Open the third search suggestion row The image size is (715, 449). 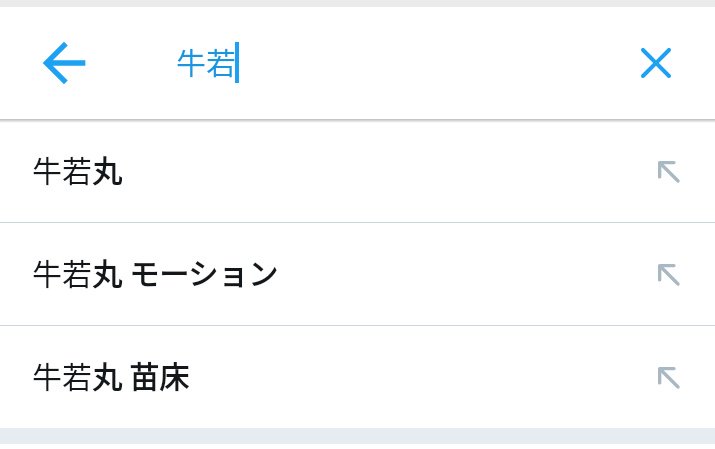click(x=300, y=377)
